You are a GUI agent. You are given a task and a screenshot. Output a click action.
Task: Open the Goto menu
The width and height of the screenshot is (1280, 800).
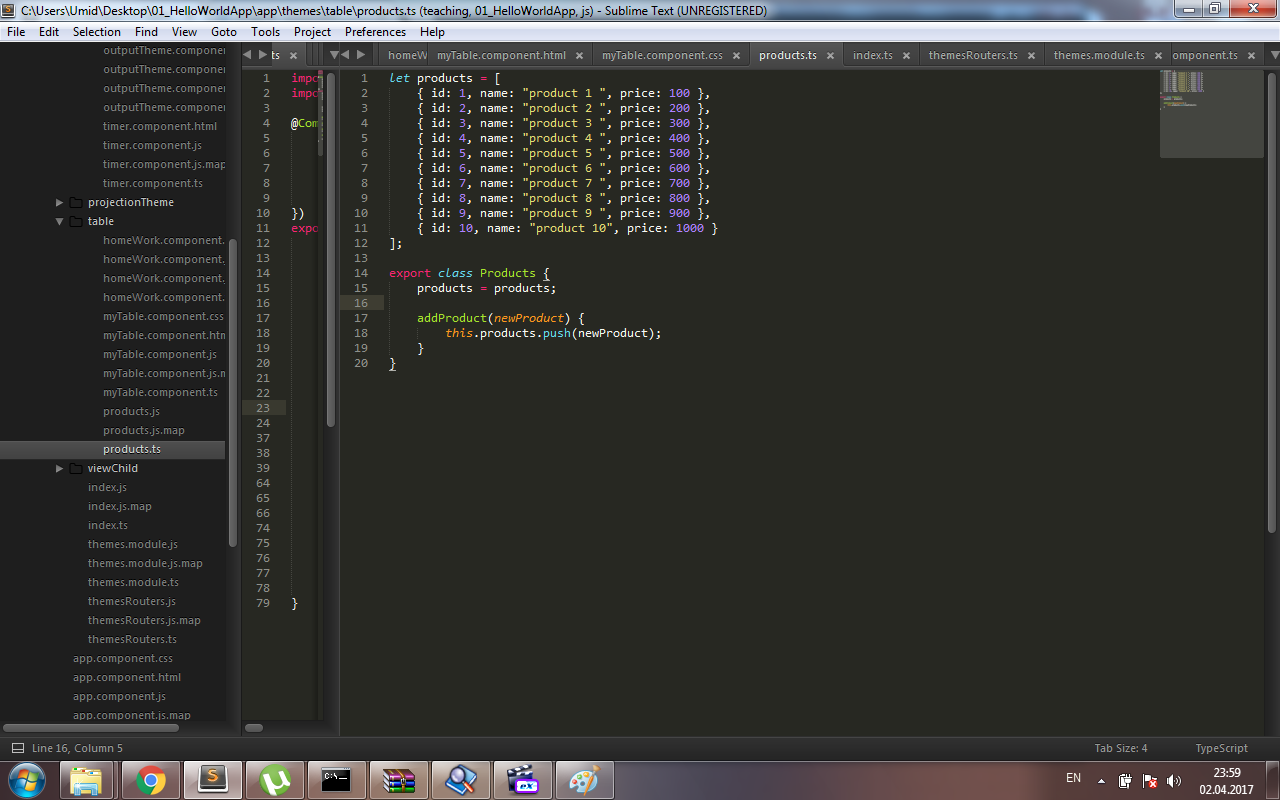224,32
